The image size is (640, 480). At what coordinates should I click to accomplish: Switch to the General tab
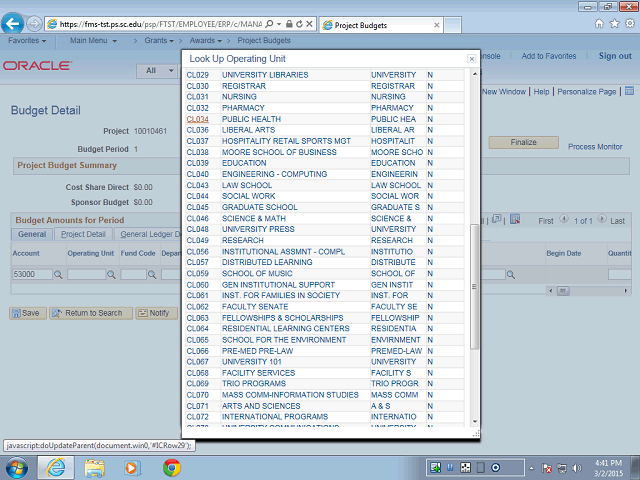pyautogui.click(x=32, y=234)
